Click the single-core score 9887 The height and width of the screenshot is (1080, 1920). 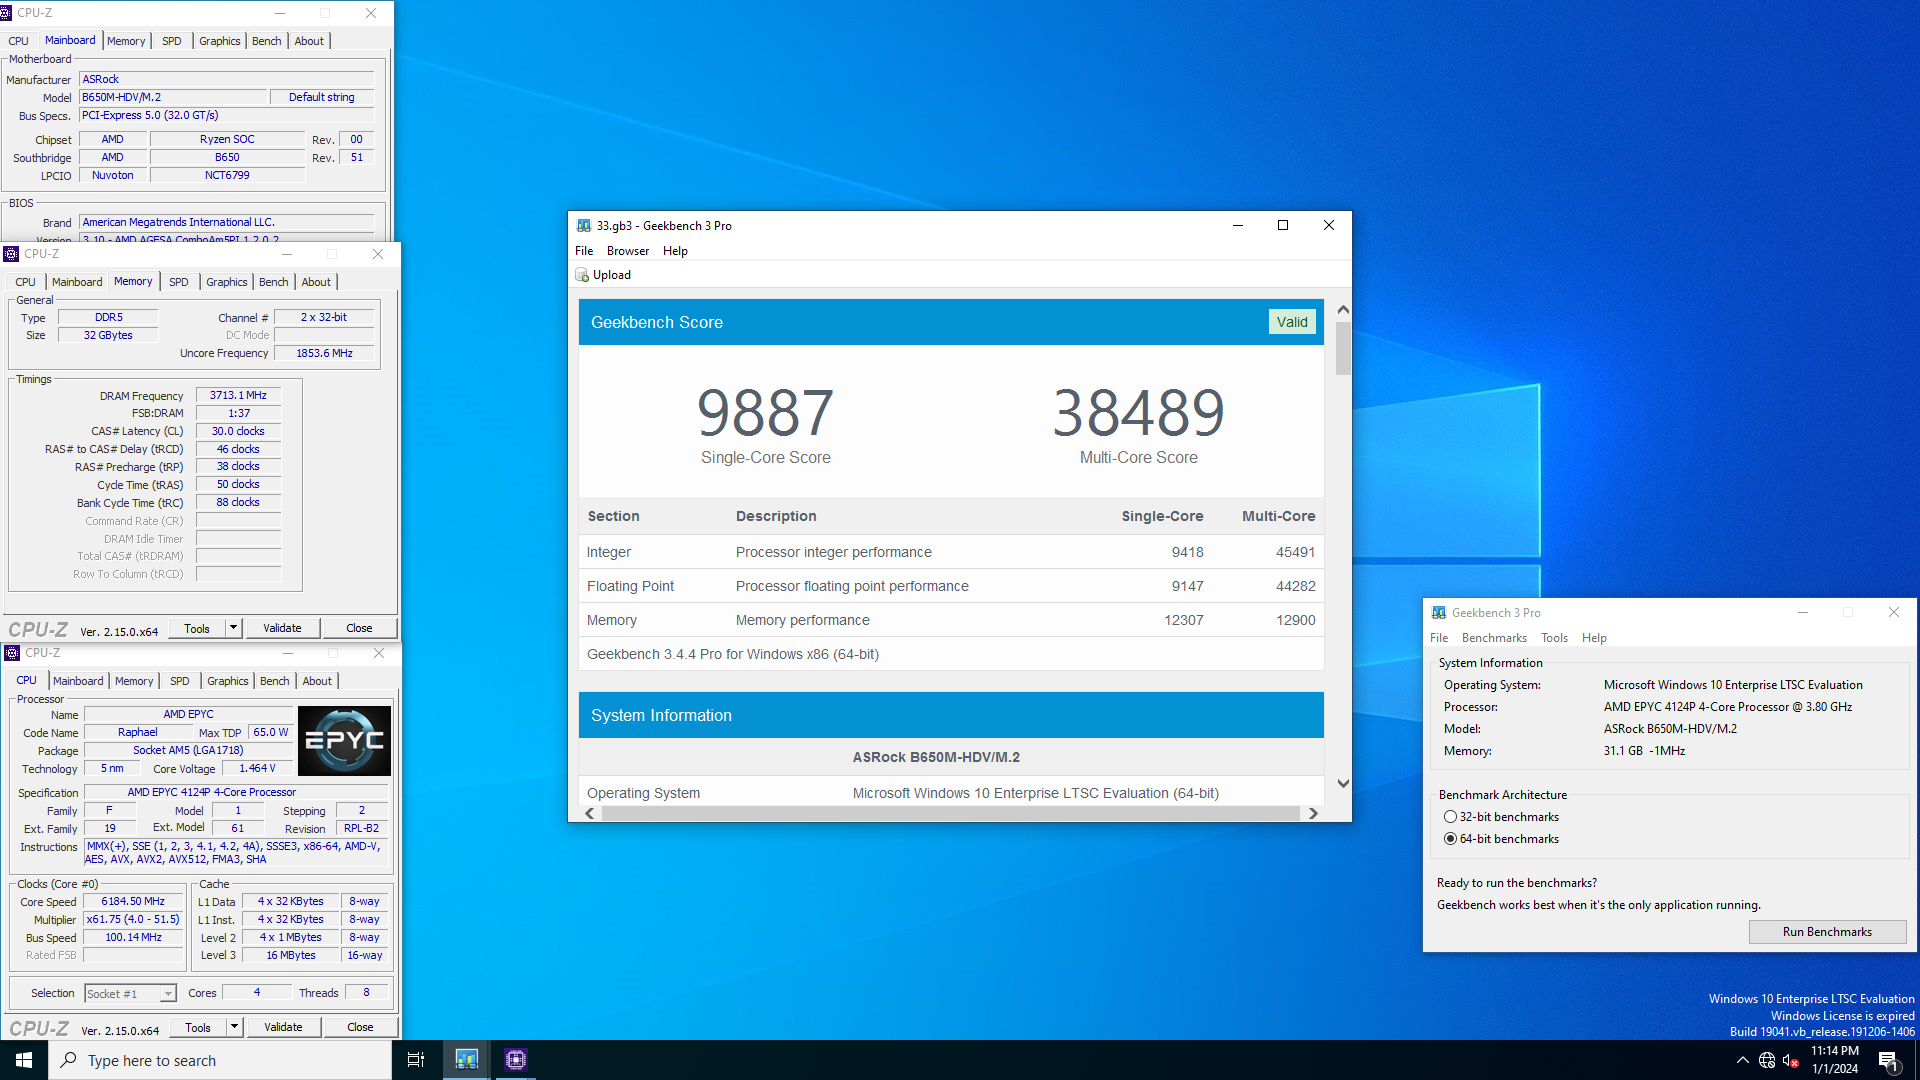[766, 413]
